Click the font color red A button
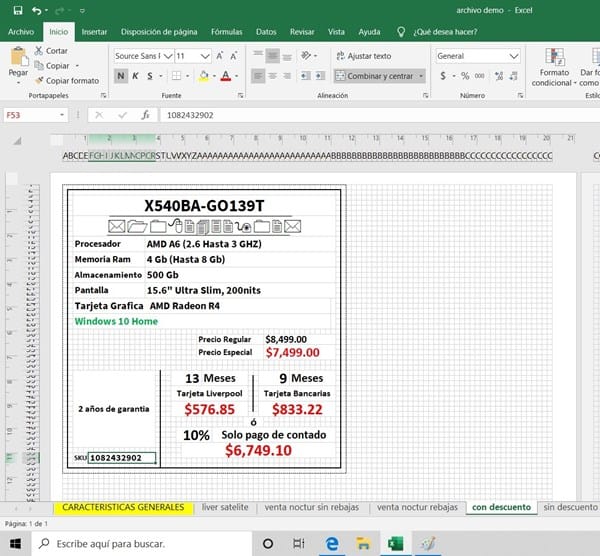600x556 pixels. 226,76
